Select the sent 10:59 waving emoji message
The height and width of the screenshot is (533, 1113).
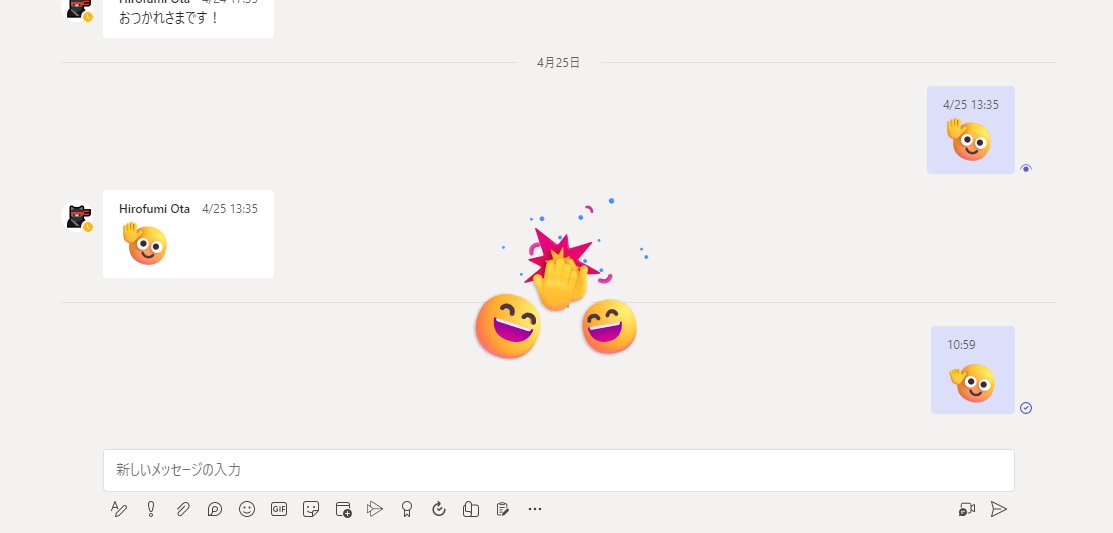pyautogui.click(x=972, y=370)
